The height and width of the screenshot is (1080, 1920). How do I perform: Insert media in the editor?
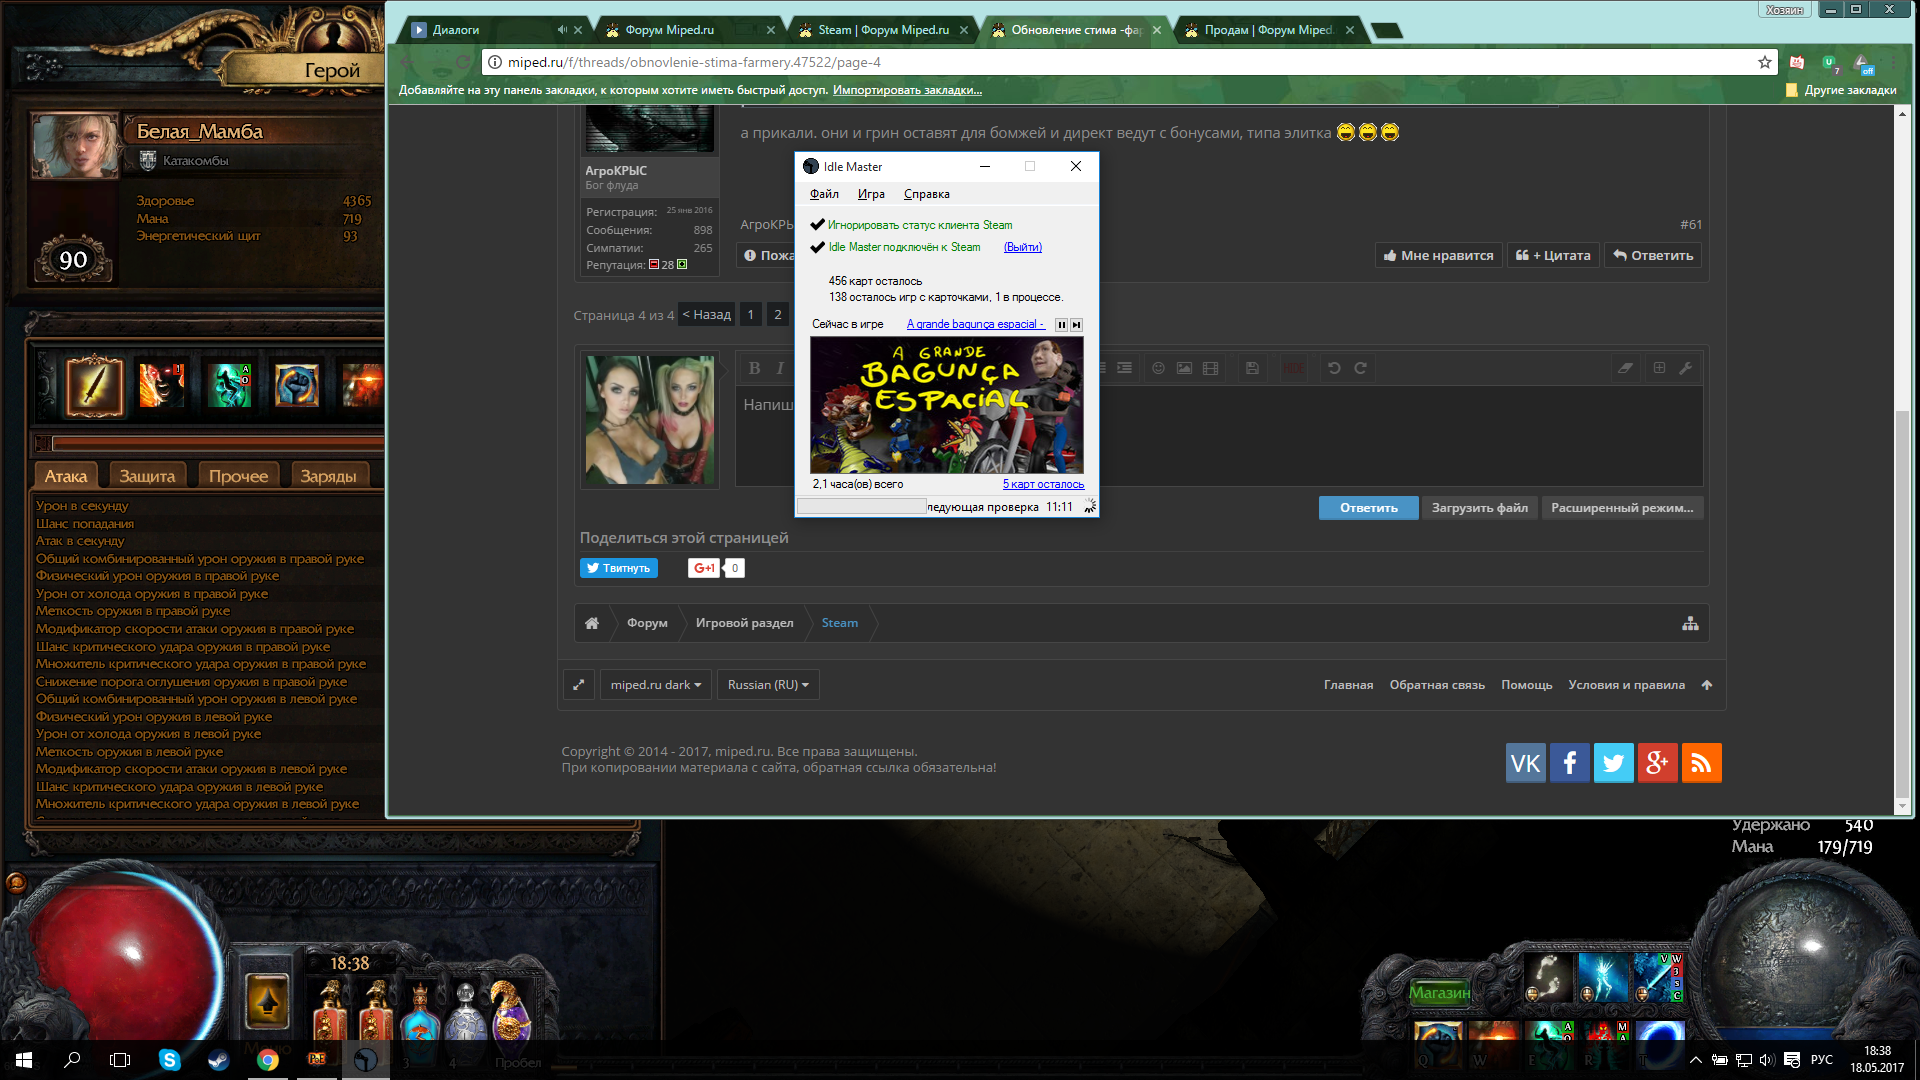[1210, 368]
